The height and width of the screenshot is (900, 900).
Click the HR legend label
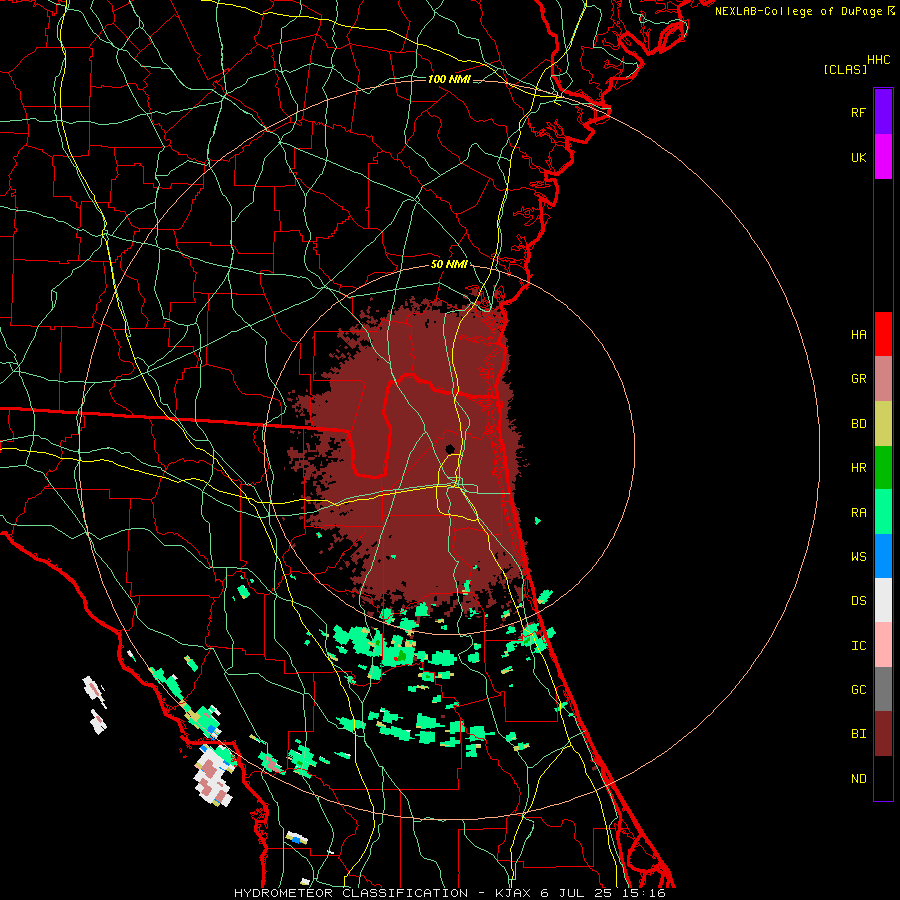(x=858, y=468)
